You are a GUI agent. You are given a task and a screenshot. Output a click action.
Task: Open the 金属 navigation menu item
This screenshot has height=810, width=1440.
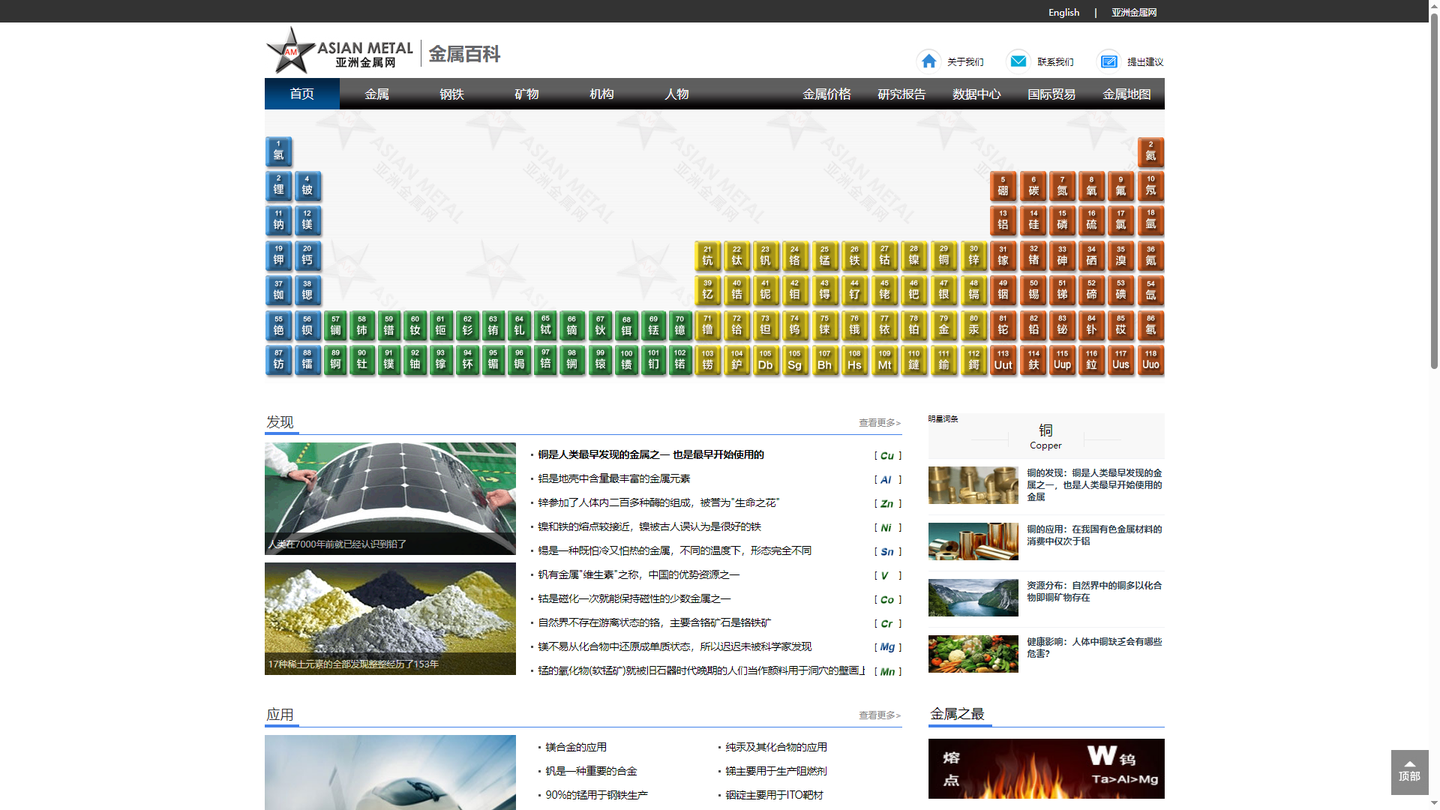point(377,94)
